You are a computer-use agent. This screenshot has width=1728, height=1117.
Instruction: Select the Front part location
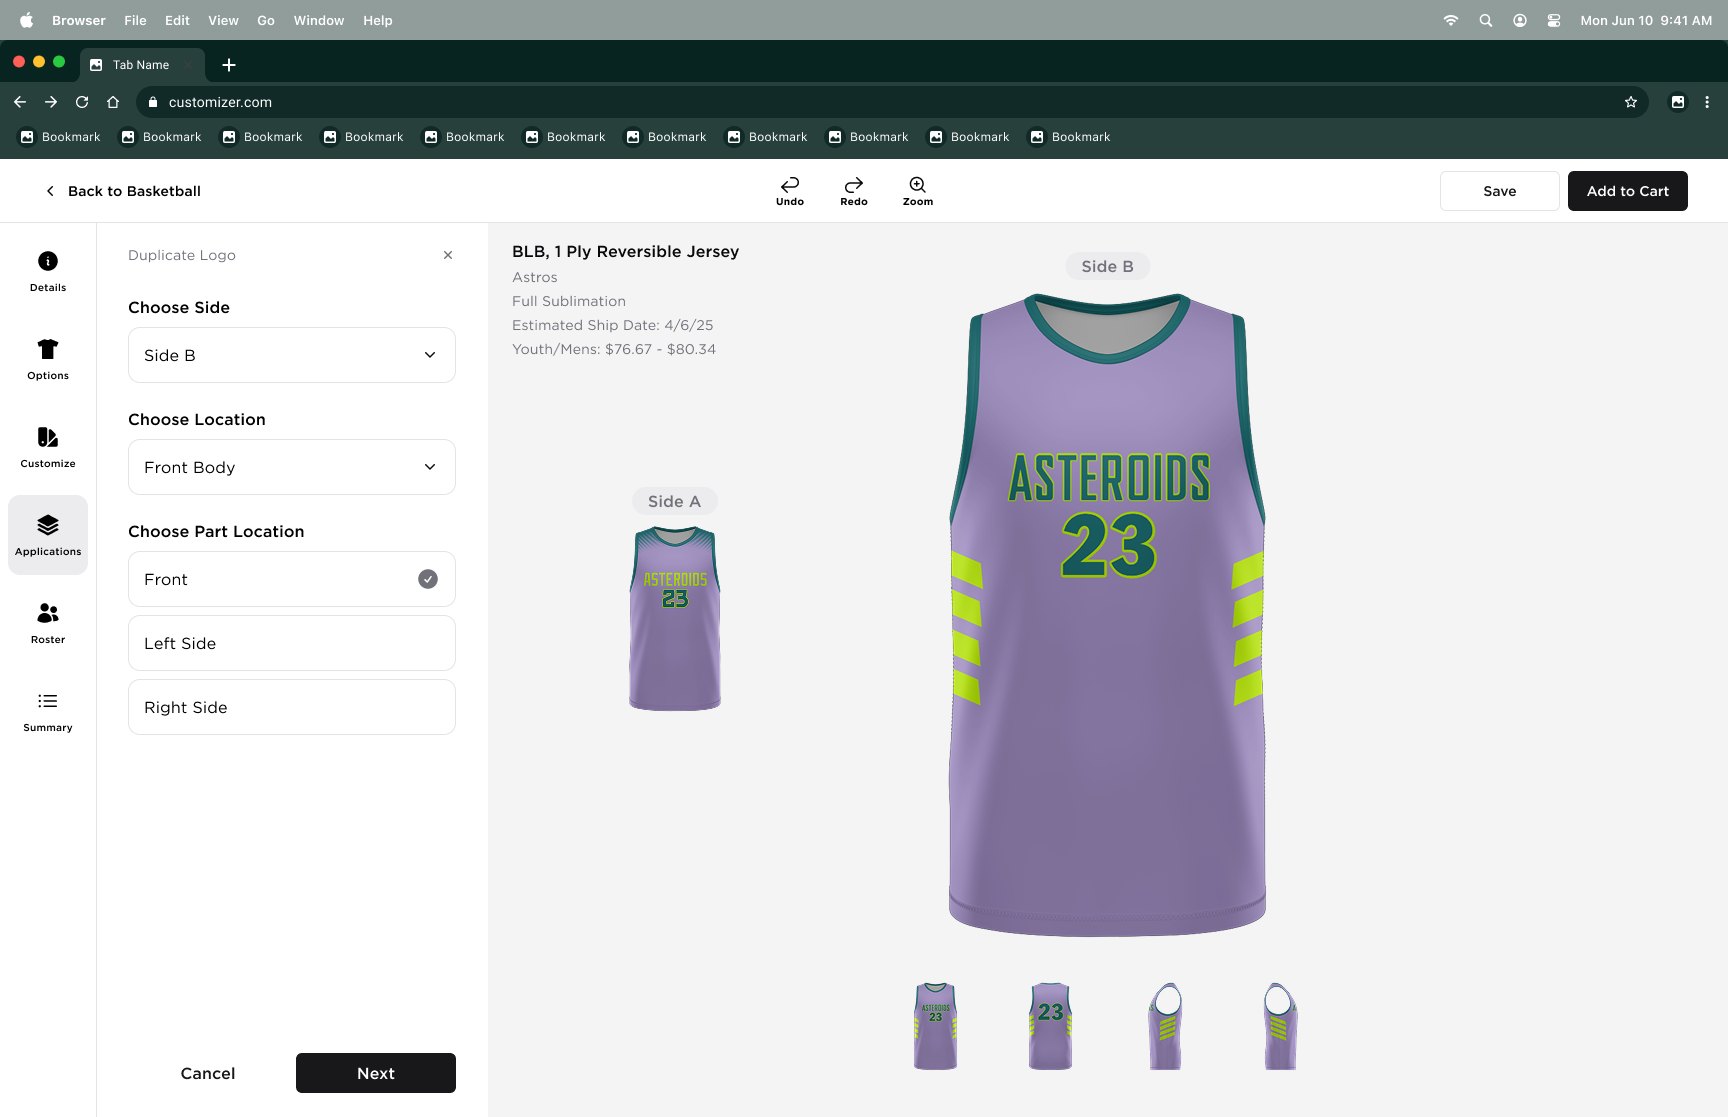tap(292, 579)
